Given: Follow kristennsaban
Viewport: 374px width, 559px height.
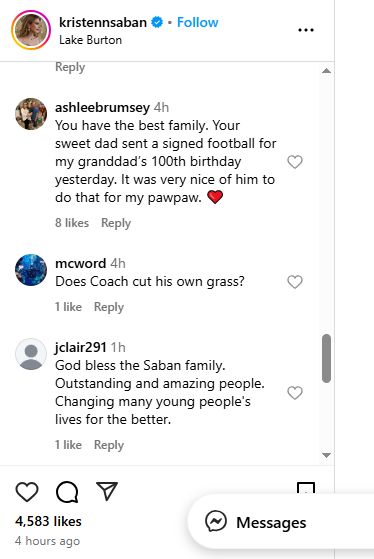Looking at the screenshot, I should (198, 22).
